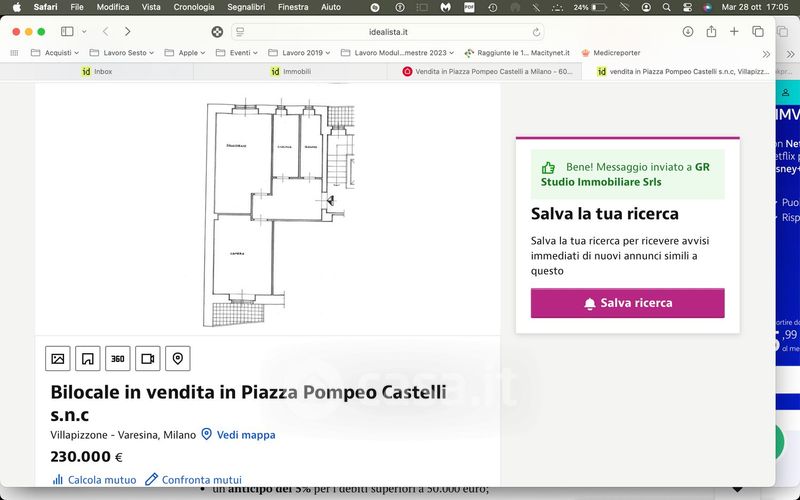Show Safari tab overview

(757, 32)
